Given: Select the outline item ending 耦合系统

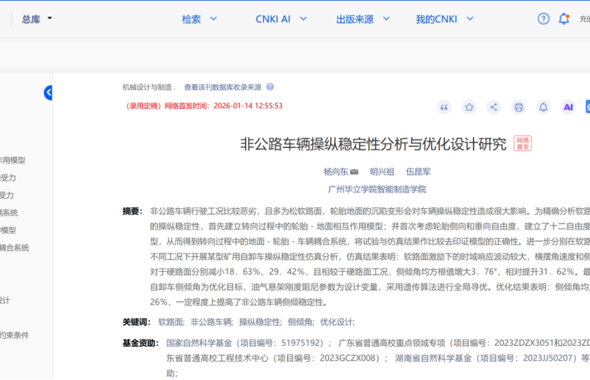Looking at the screenshot, I should pyautogui.click(x=14, y=248).
